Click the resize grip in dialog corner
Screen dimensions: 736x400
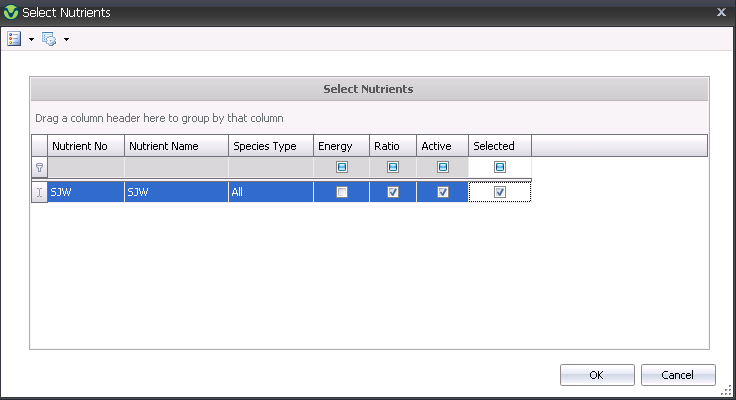pos(726,390)
